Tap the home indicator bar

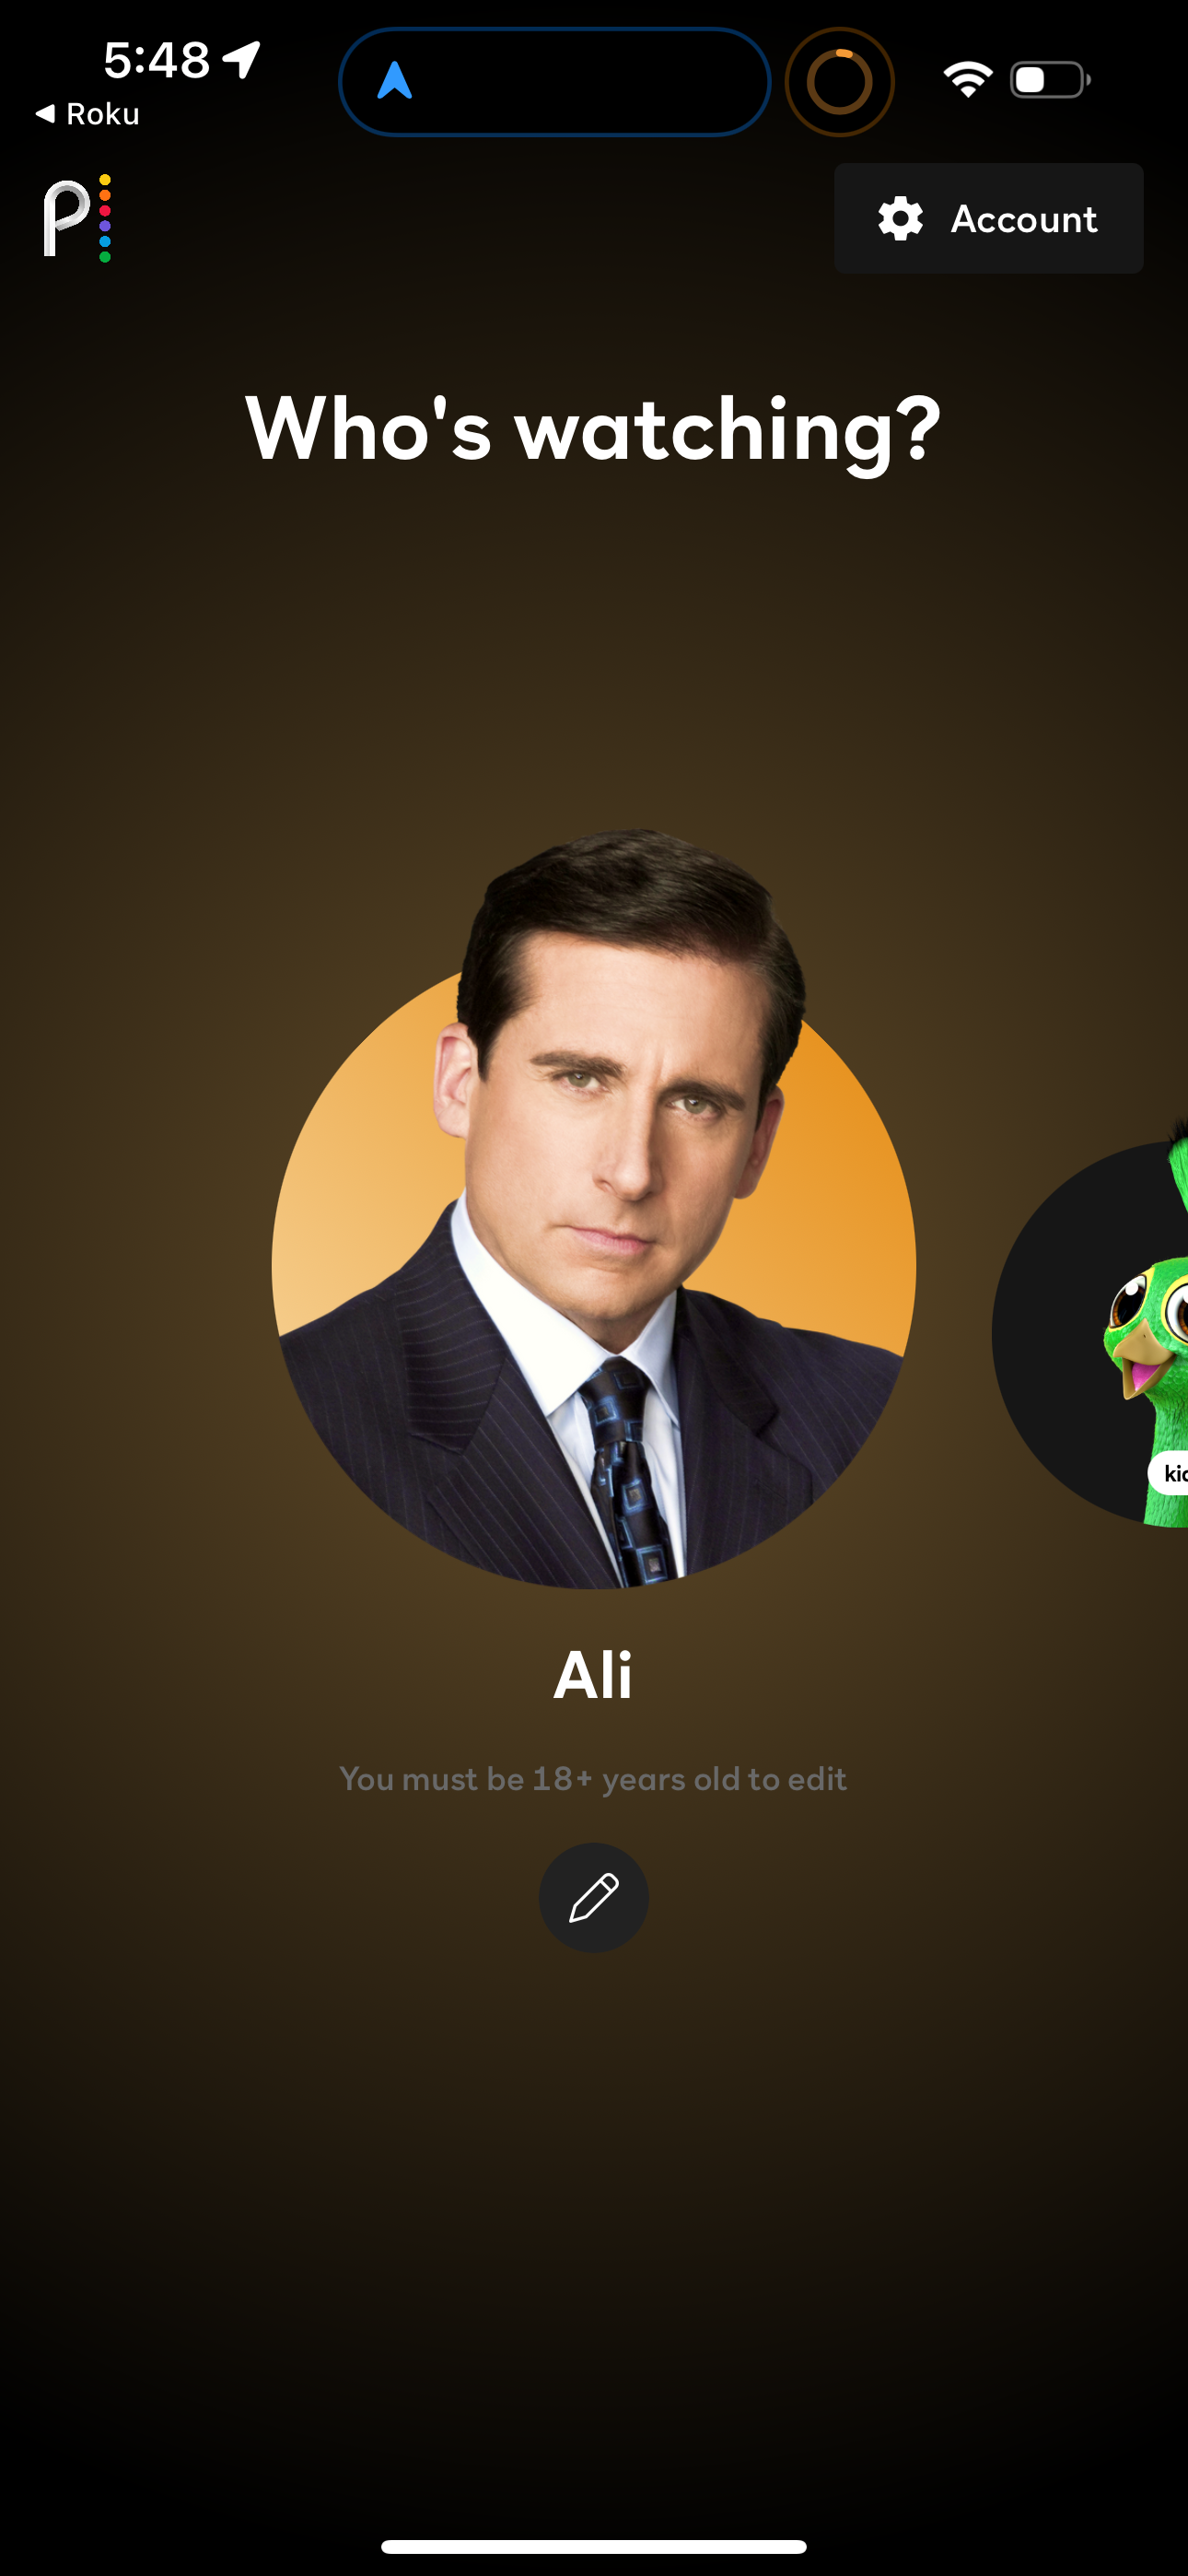pyautogui.click(x=594, y=2546)
